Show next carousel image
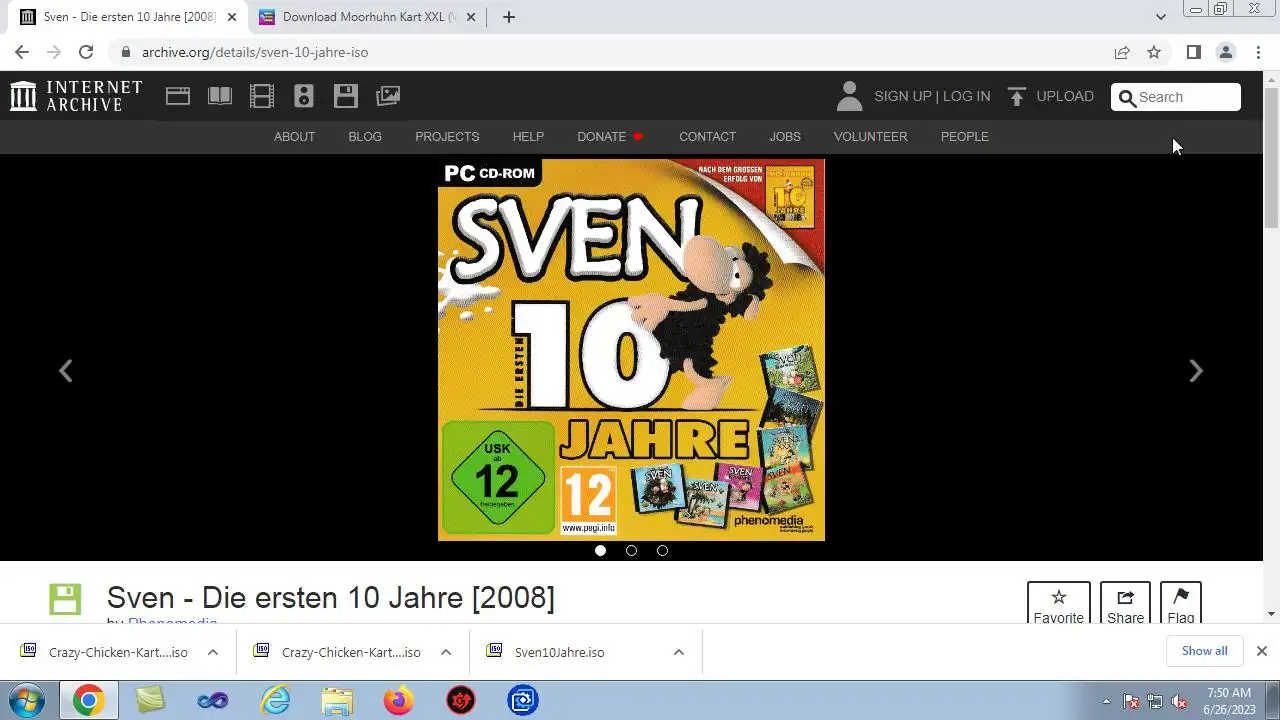Screen dimensions: 1280x720 (x=1196, y=371)
